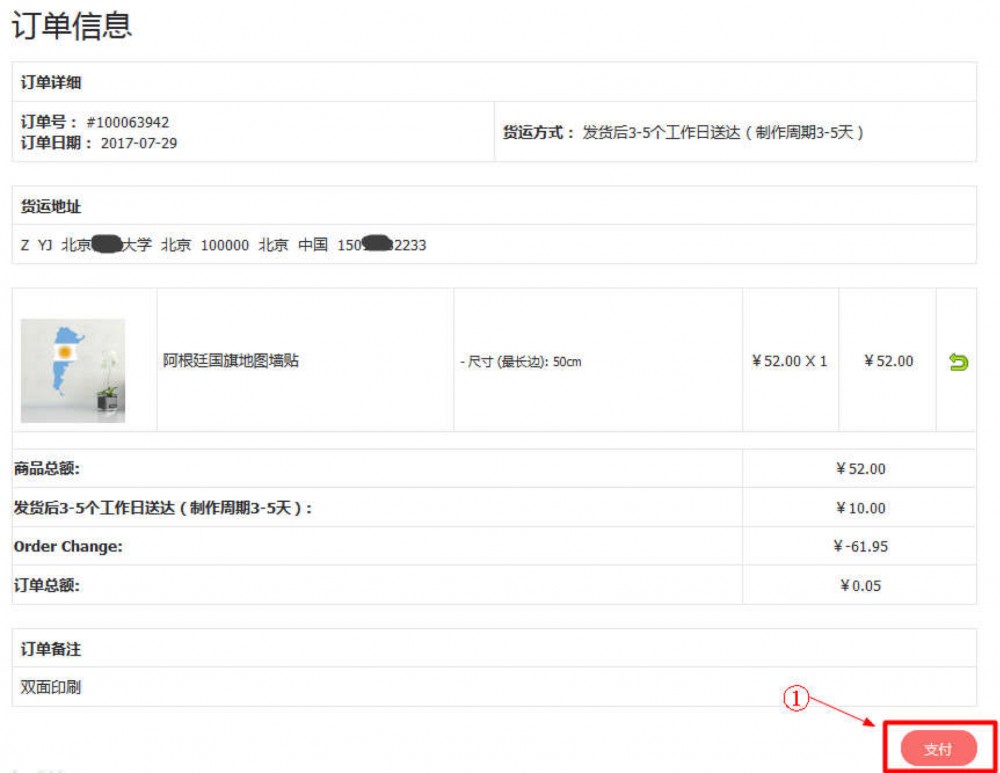Click the green return arrow icon
1000x773 pixels.
(958, 362)
